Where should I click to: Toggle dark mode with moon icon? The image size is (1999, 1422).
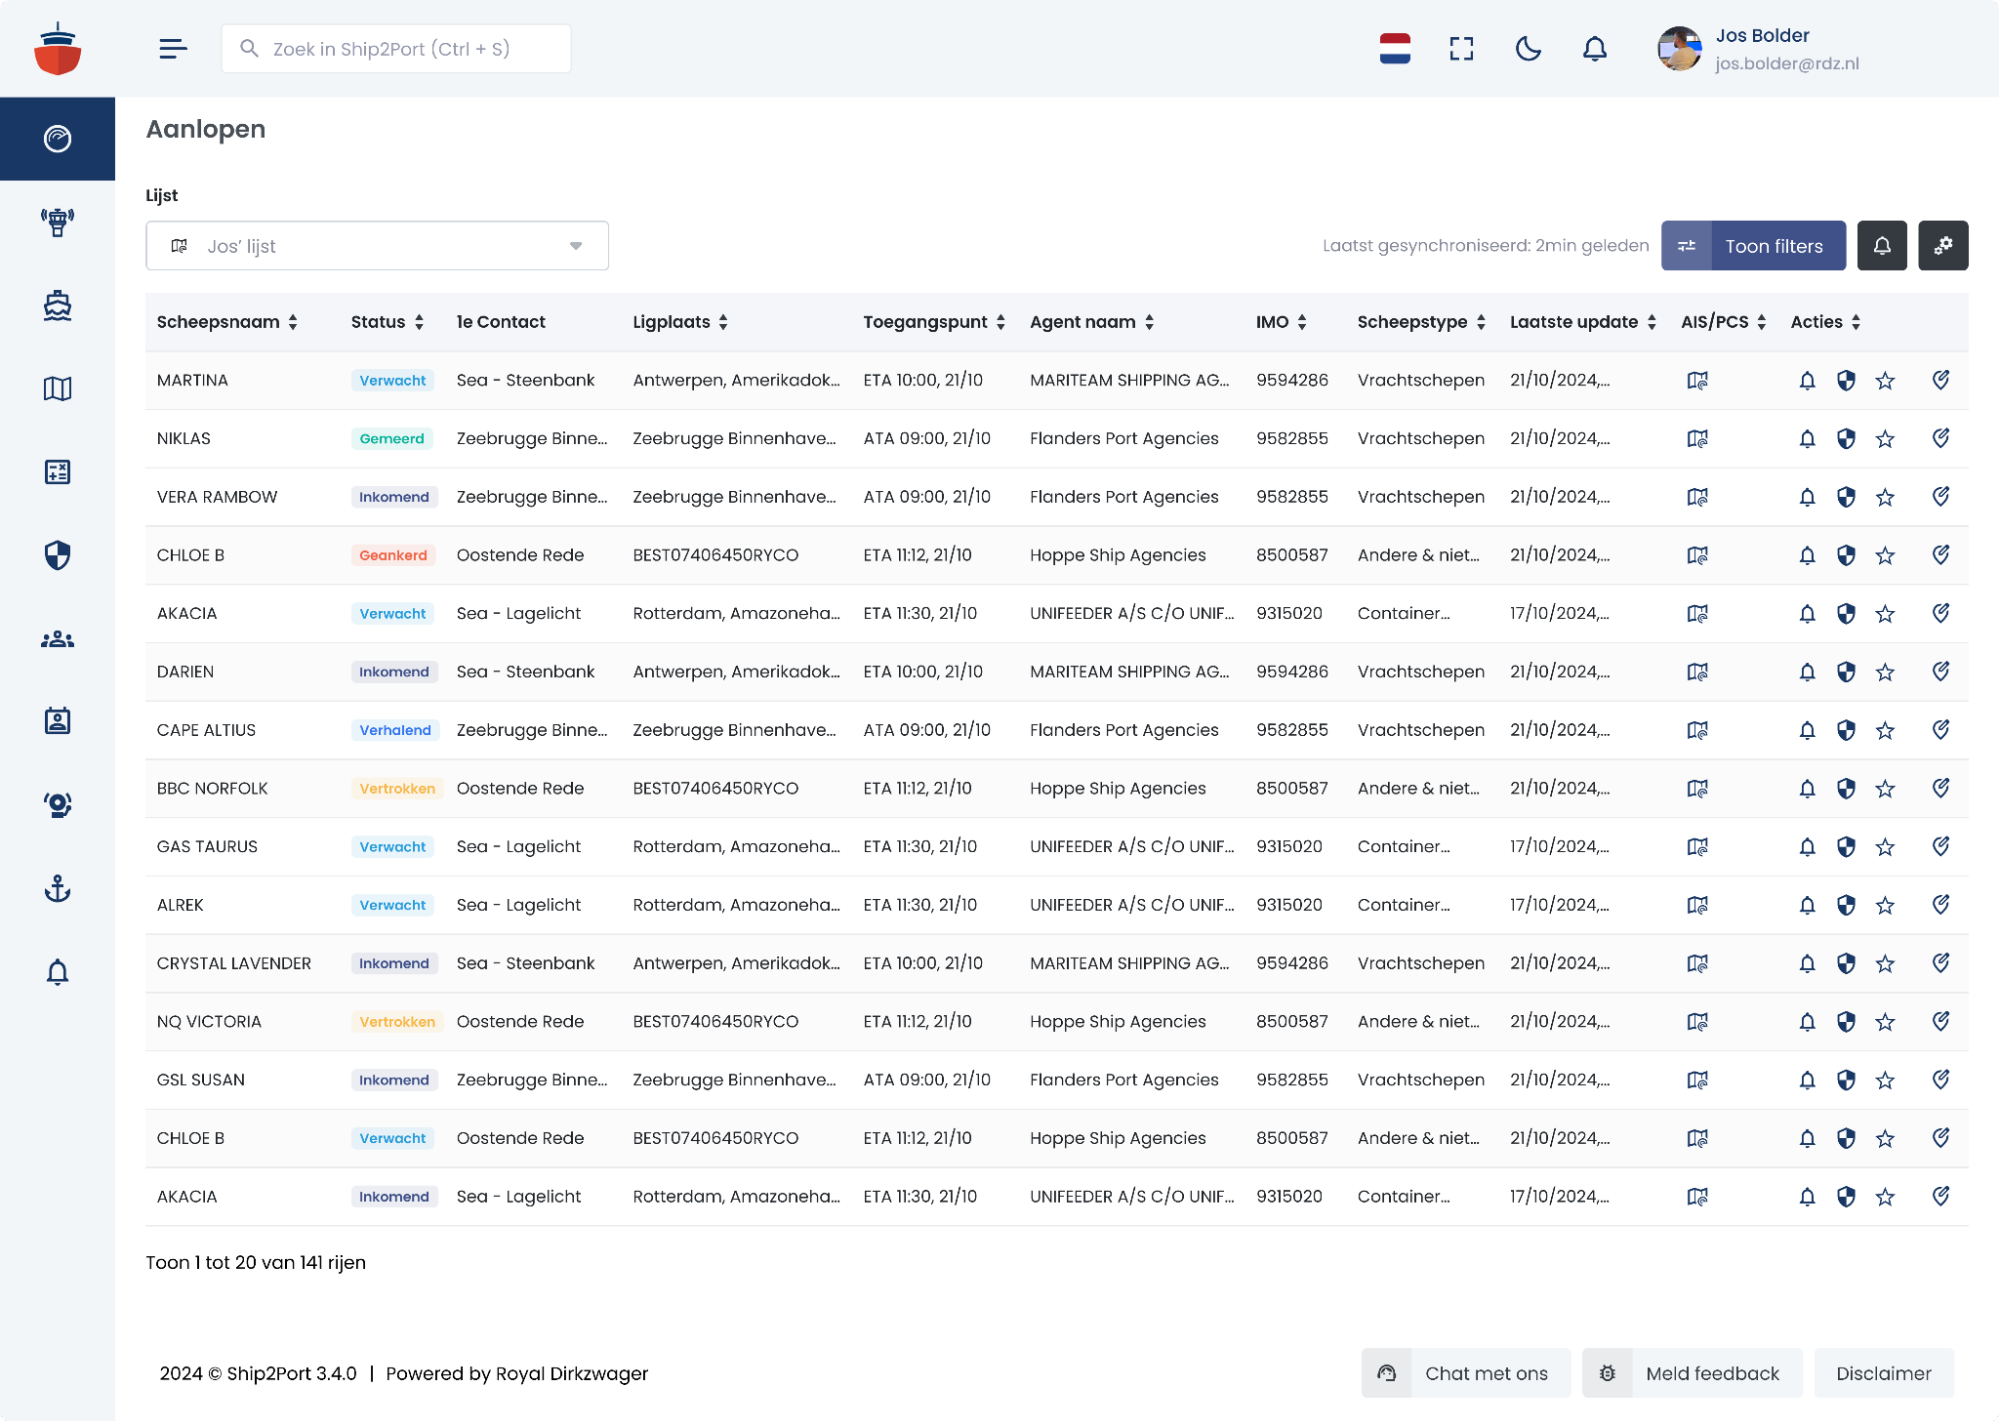[1527, 49]
